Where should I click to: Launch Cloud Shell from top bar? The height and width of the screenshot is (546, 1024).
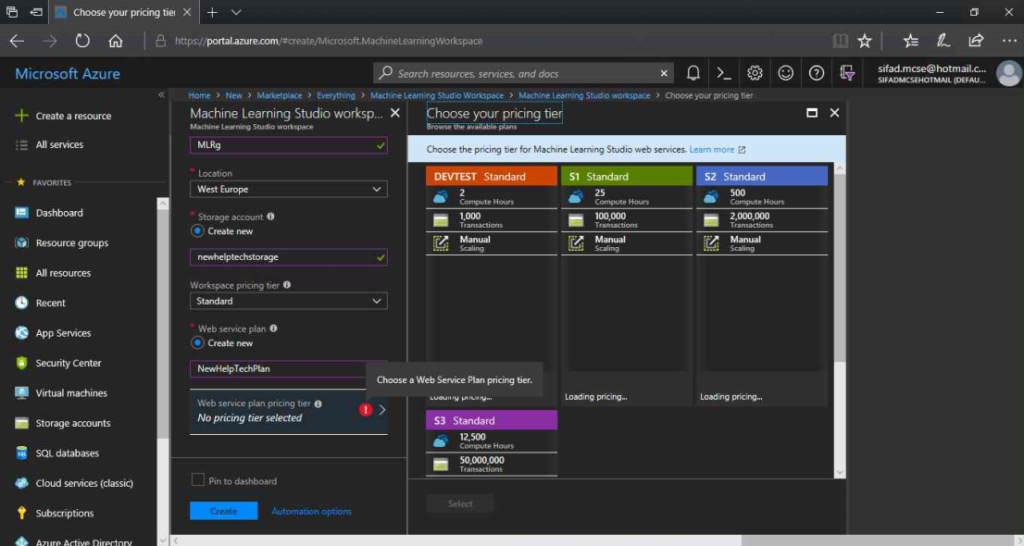click(x=724, y=73)
